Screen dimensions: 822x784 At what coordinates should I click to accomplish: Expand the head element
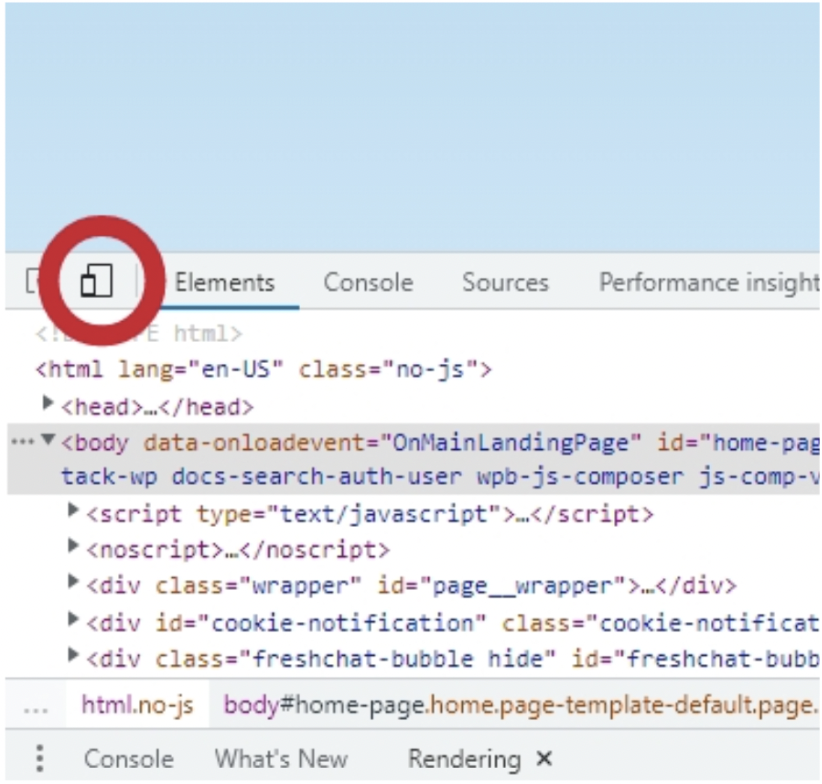click(47, 403)
